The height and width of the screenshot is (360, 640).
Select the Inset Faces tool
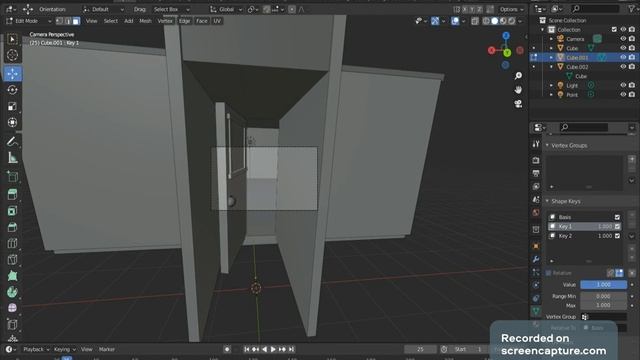[x=12, y=211]
